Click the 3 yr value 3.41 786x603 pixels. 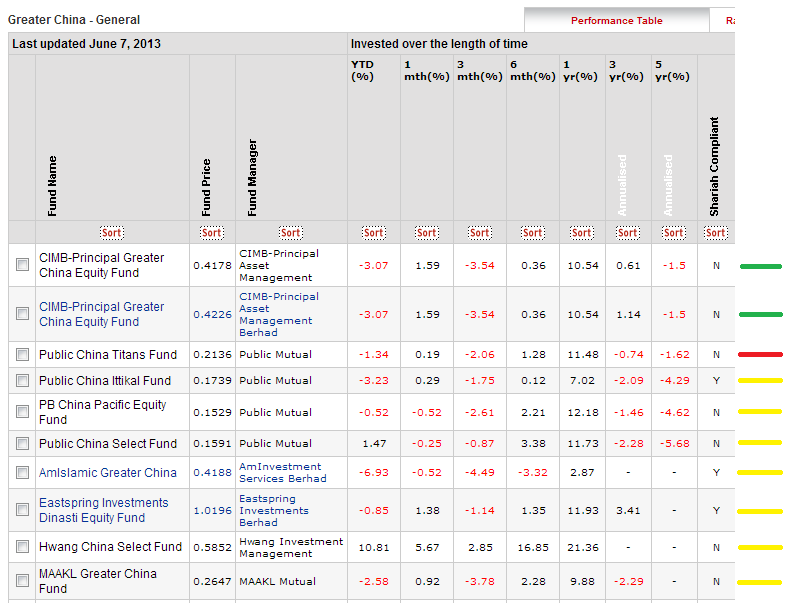tap(628, 510)
